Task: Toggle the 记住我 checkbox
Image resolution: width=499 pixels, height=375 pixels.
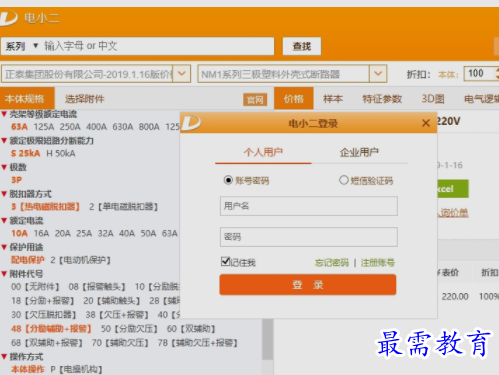Action: pyautogui.click(x=226, y=262)
